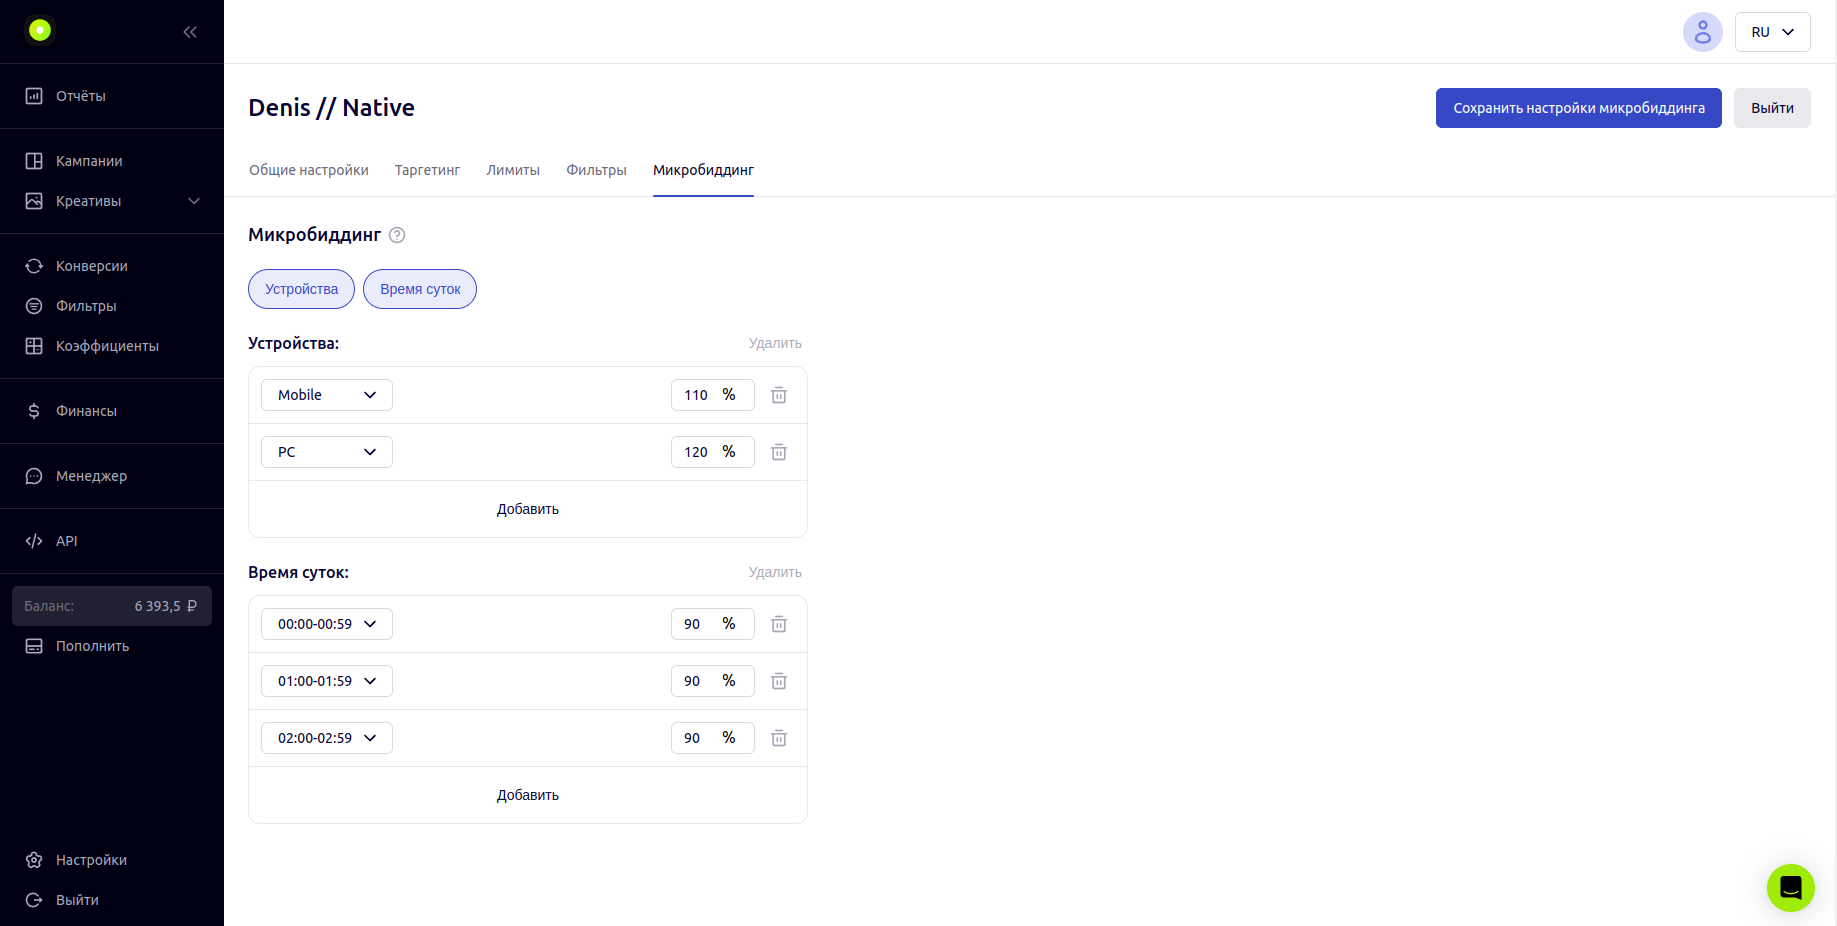Click the Микробиддинг help question icon
Screen dimensions: 1837x926
[x=397, y=235]
